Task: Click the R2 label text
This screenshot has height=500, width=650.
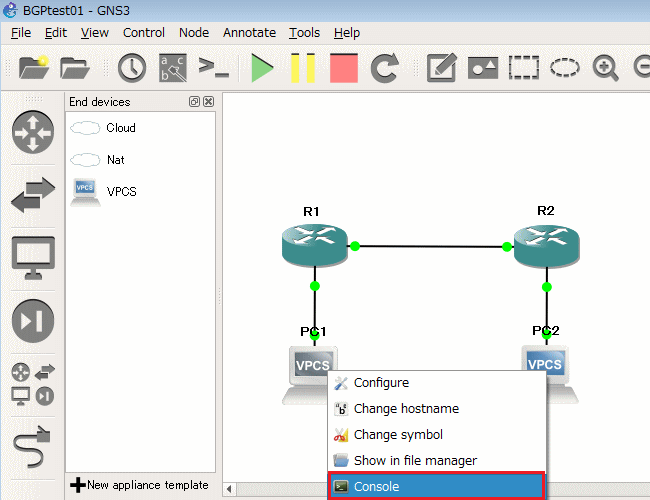Action: pos(546,211)
